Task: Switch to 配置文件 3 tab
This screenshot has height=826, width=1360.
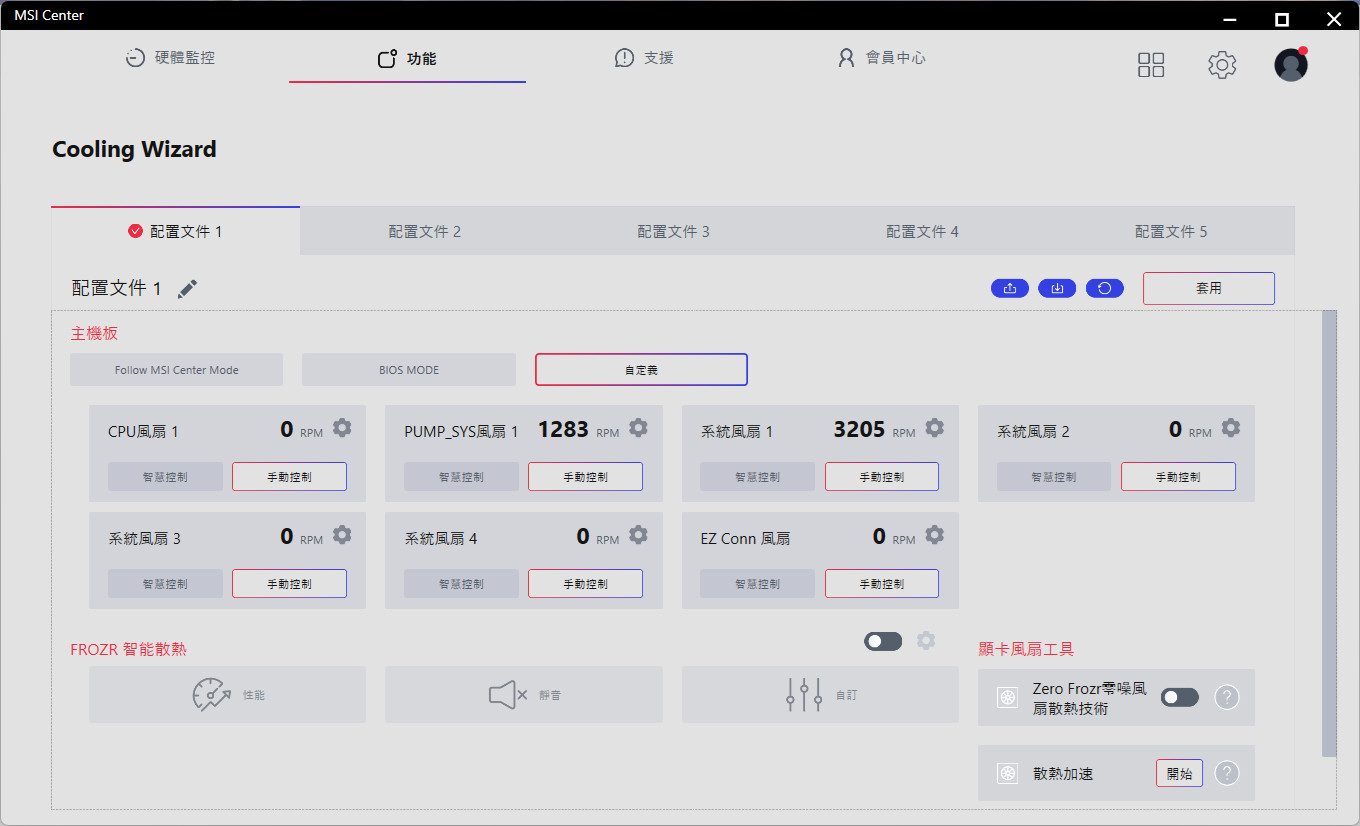Action: click(x=673, y=232)
